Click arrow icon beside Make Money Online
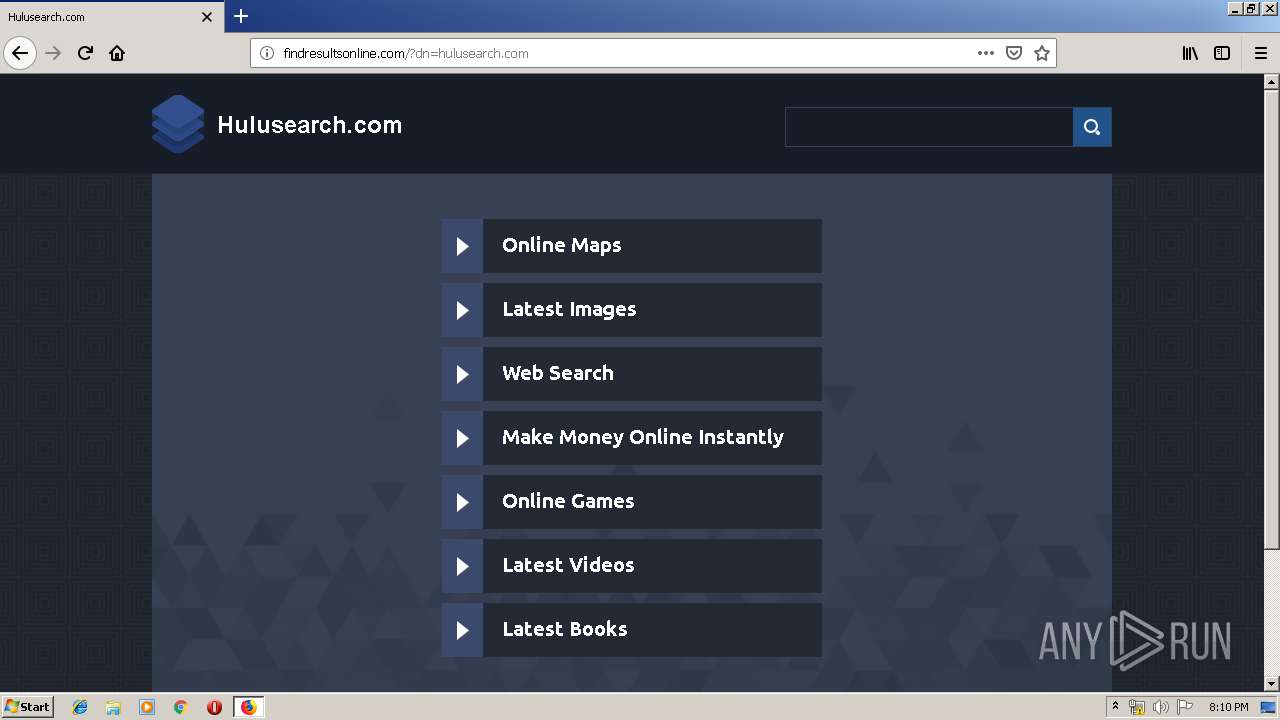Image resolution: width=1280 pixels, height=720 pixels. pos(462,438)
